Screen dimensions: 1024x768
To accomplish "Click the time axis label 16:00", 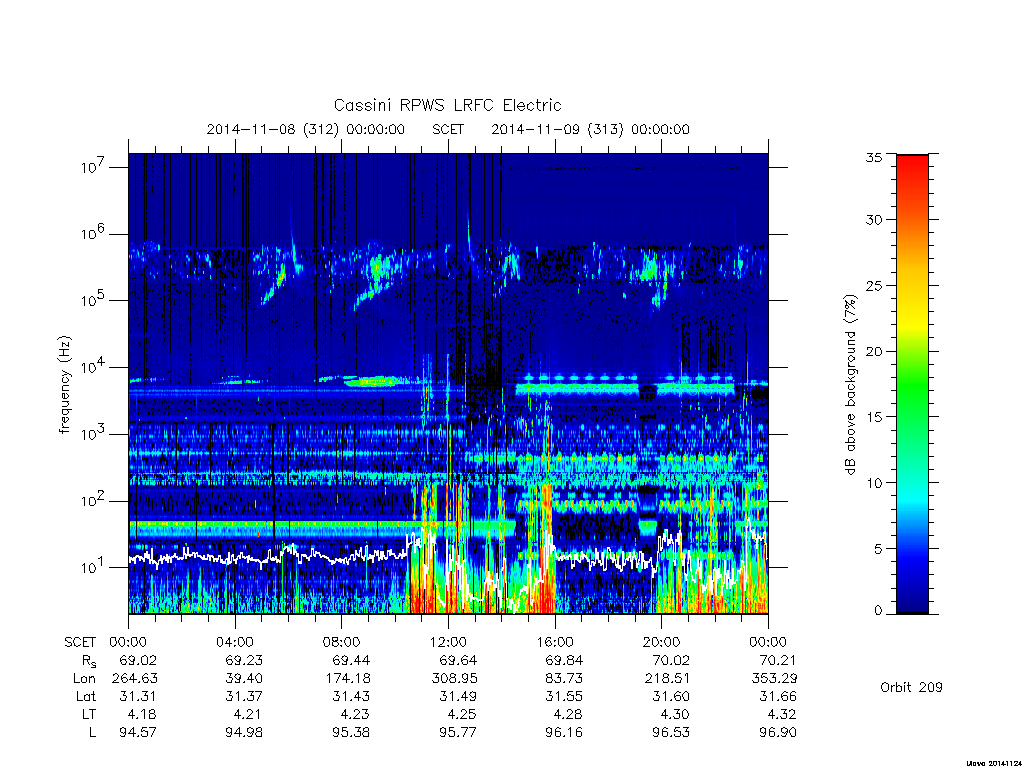I will 555,642.
